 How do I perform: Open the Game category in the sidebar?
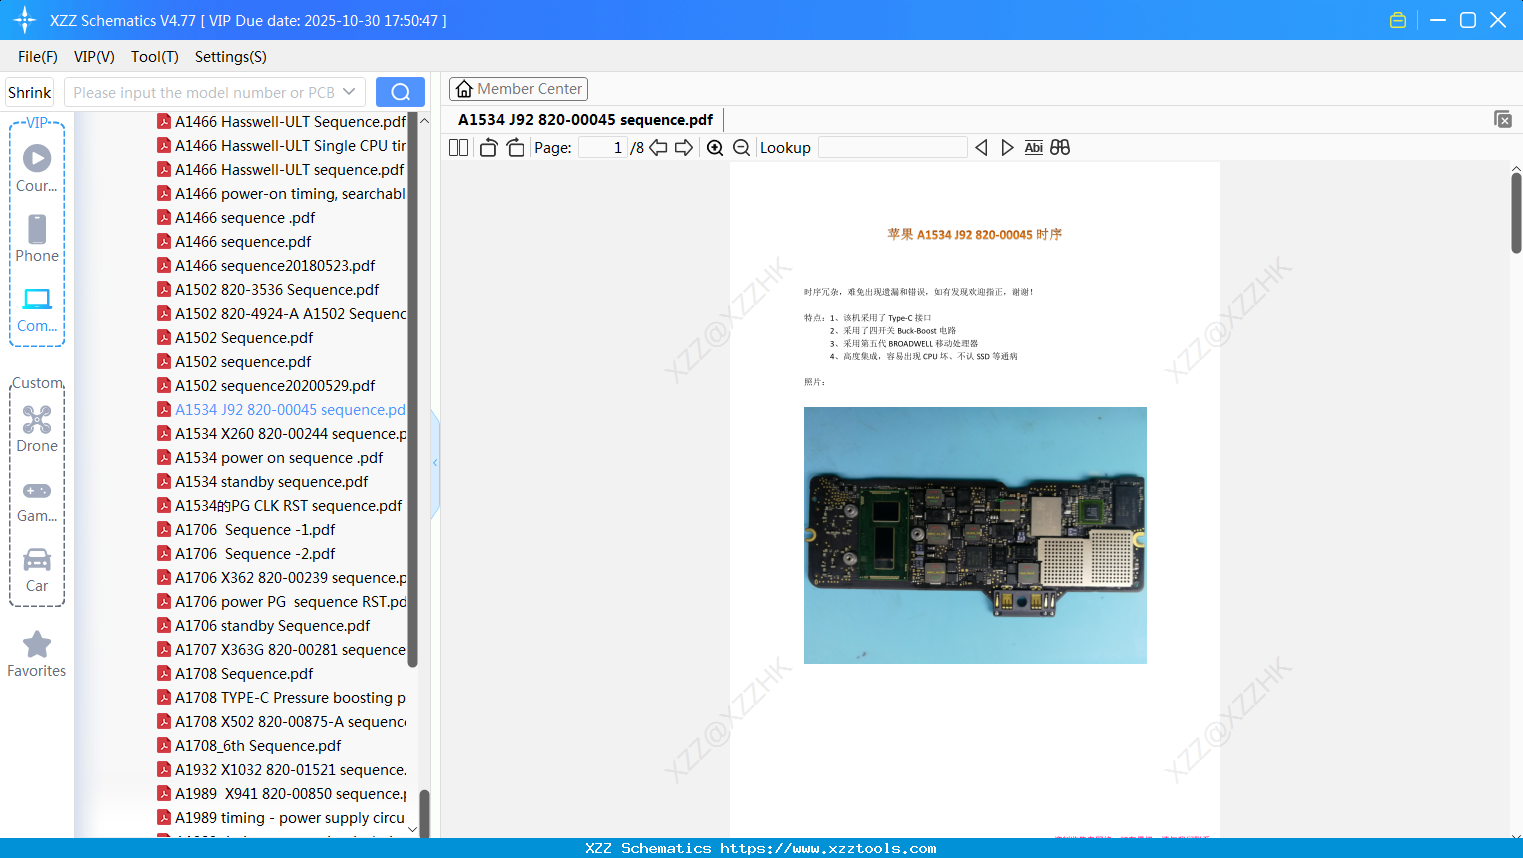point(37,500)
